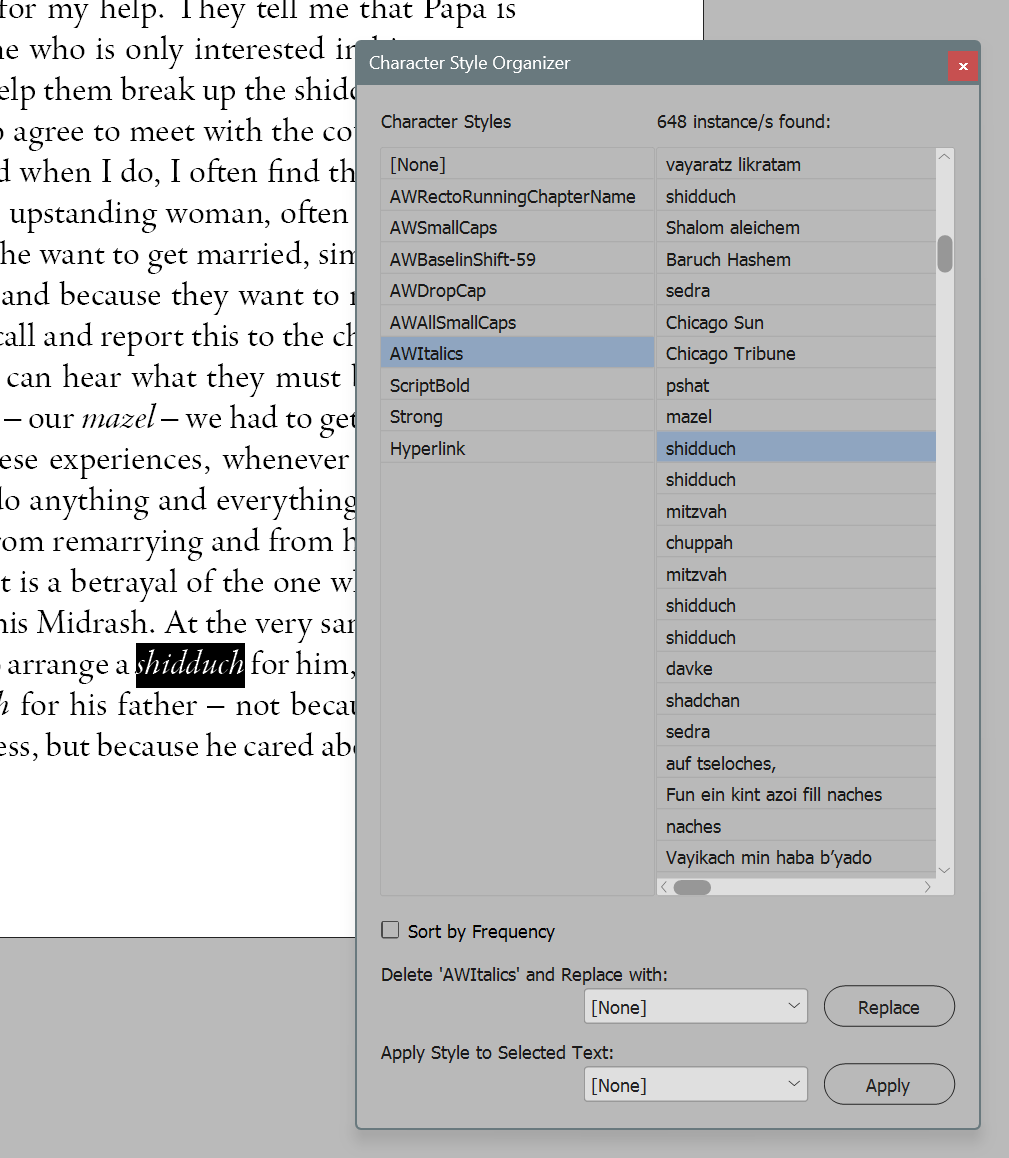Click the horizontal scroll right arrow
The image size is (1009, 1158).
pos(928,887)
